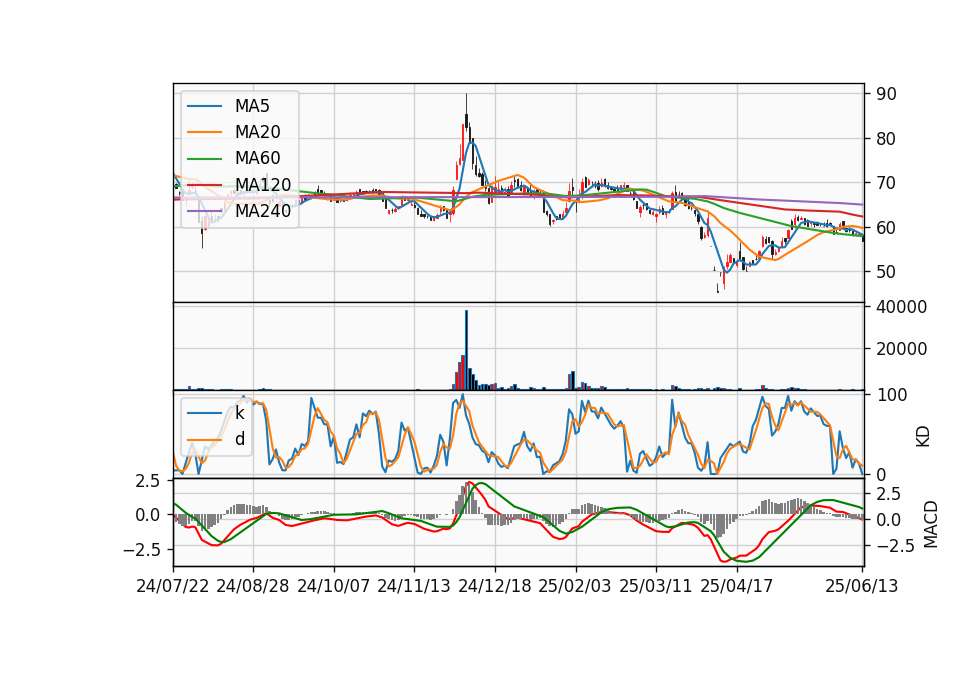
Task: Click the left MACD axis value 0.0
Action: coord(147,515)
